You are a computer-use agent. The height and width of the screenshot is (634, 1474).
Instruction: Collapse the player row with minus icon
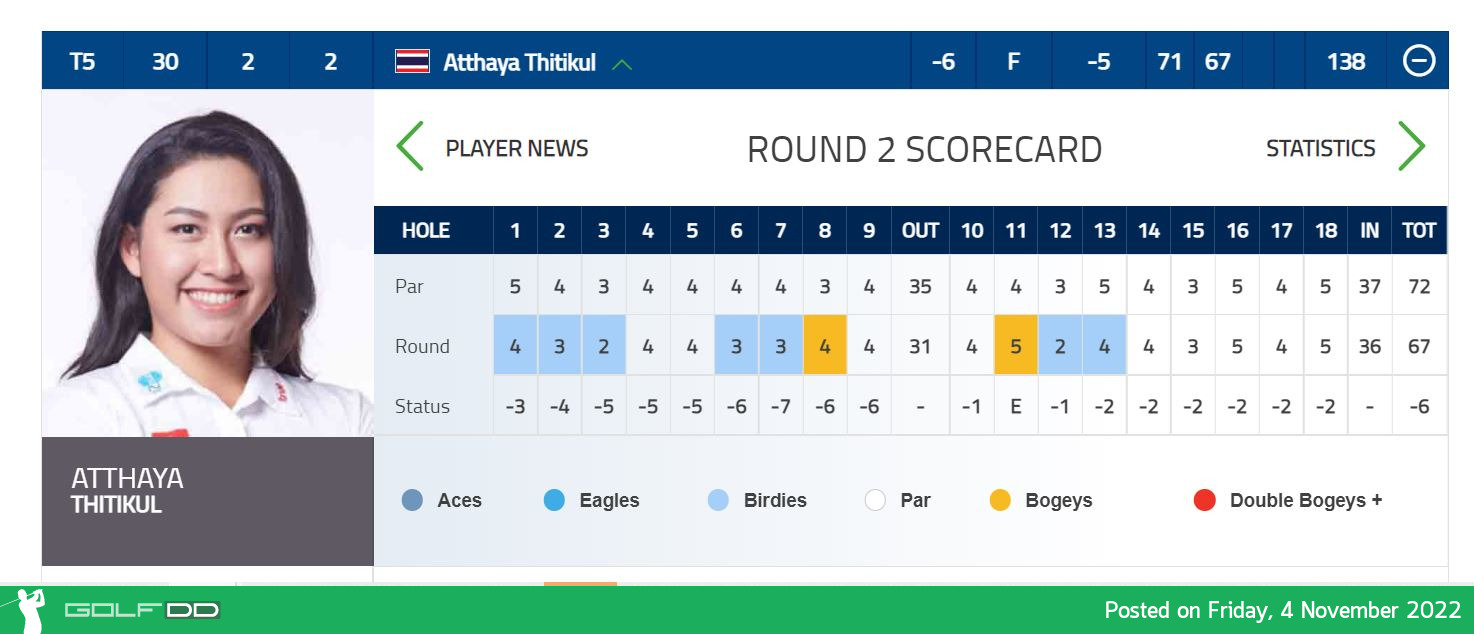[1419, 62]
